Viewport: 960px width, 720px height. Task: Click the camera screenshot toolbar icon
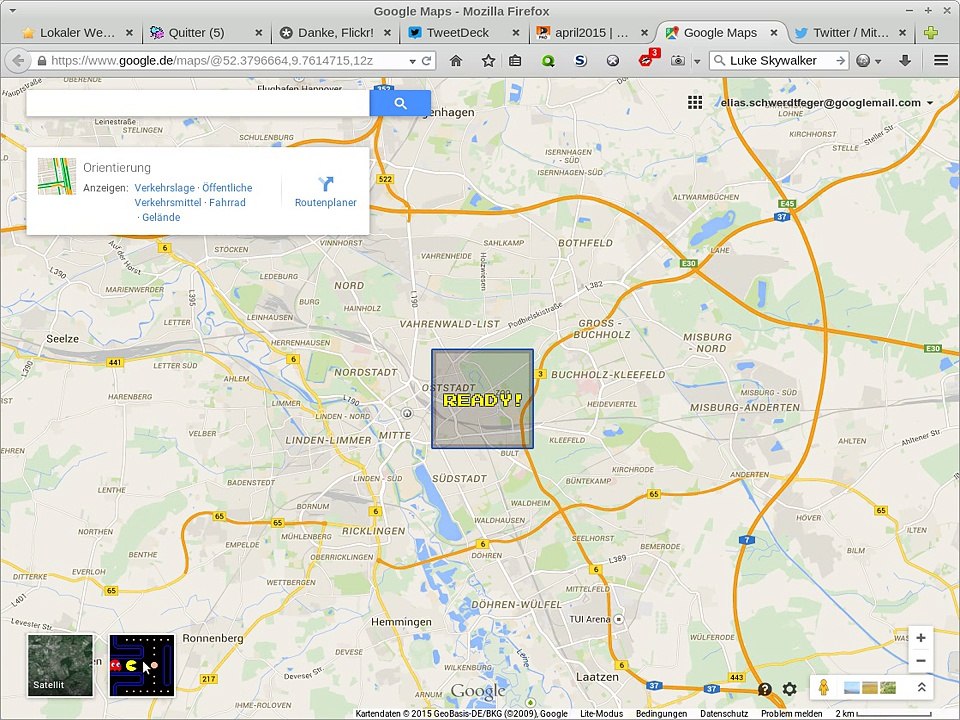(677, 61)
